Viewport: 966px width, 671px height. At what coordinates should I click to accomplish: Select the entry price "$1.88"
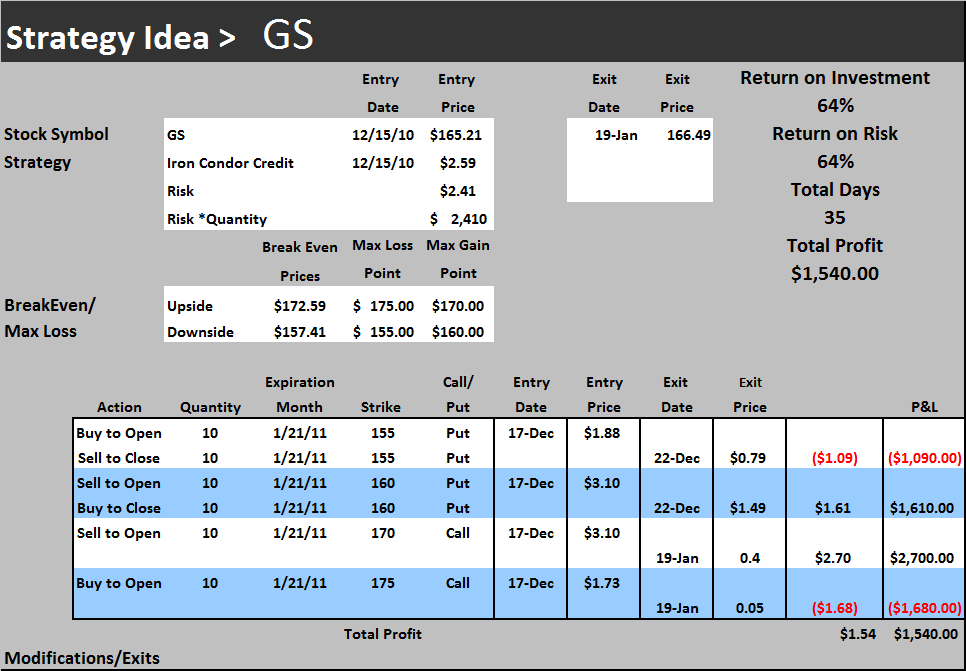tap(602, 433)
